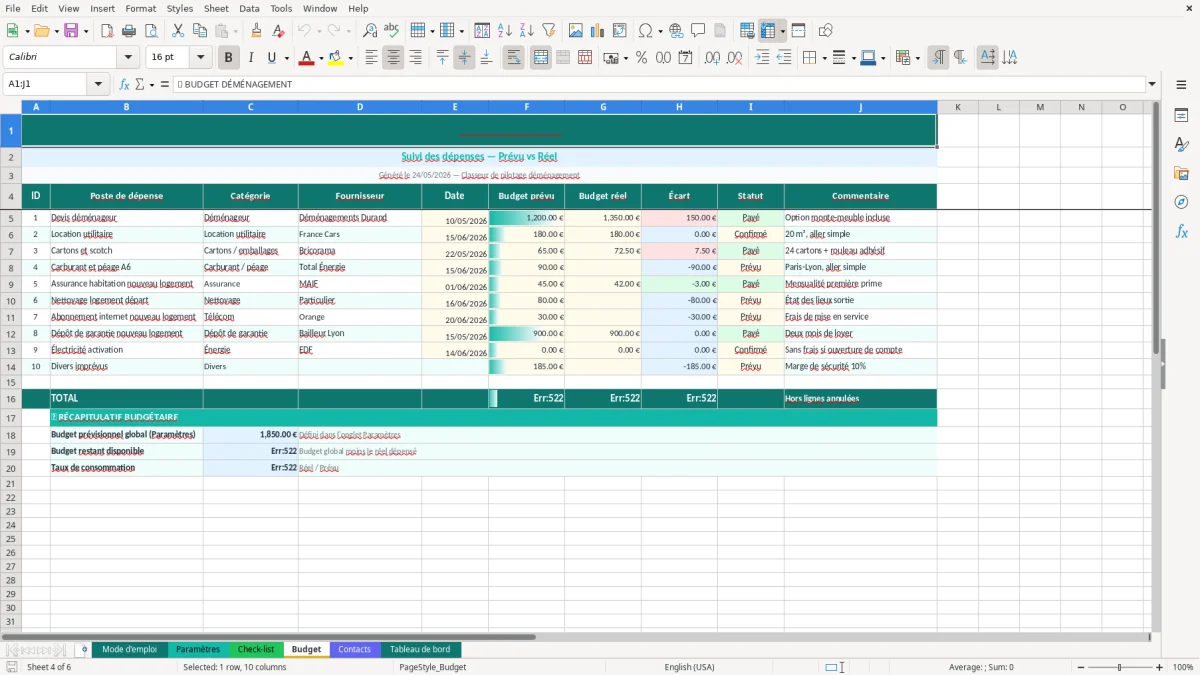Copy the selection
This screenshot has width=1200, height=675.
click(199, 31)
